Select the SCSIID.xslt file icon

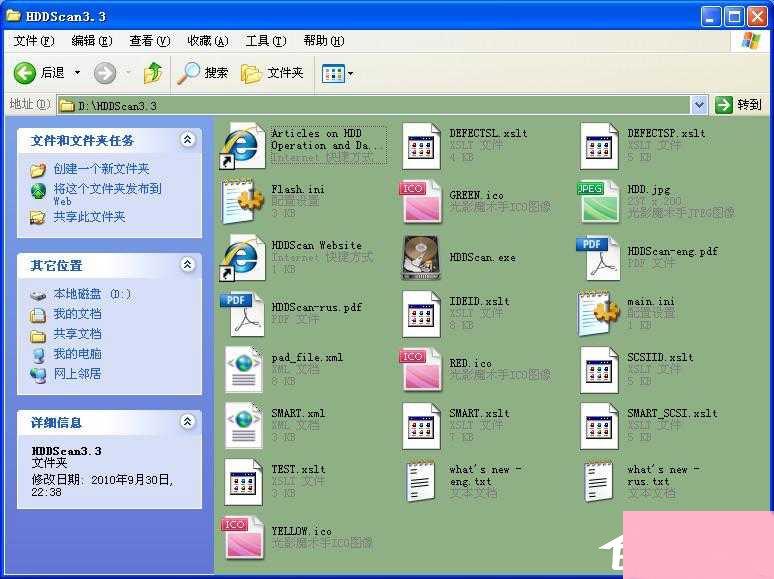click(599, 370)
